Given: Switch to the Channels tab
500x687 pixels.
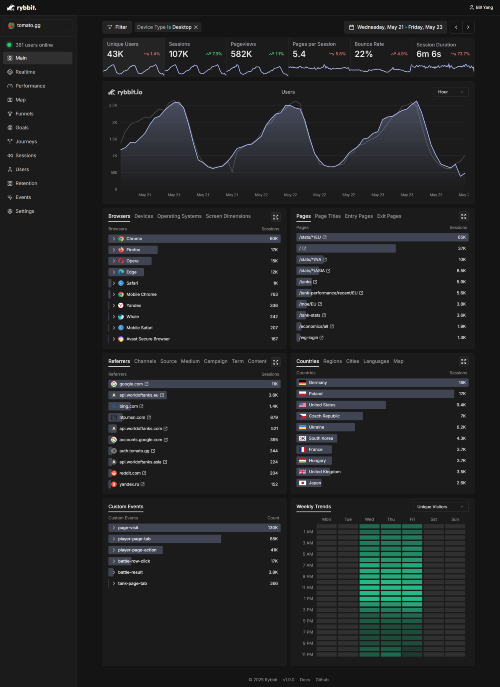Looking at the screenshot, I should [145, 361].
